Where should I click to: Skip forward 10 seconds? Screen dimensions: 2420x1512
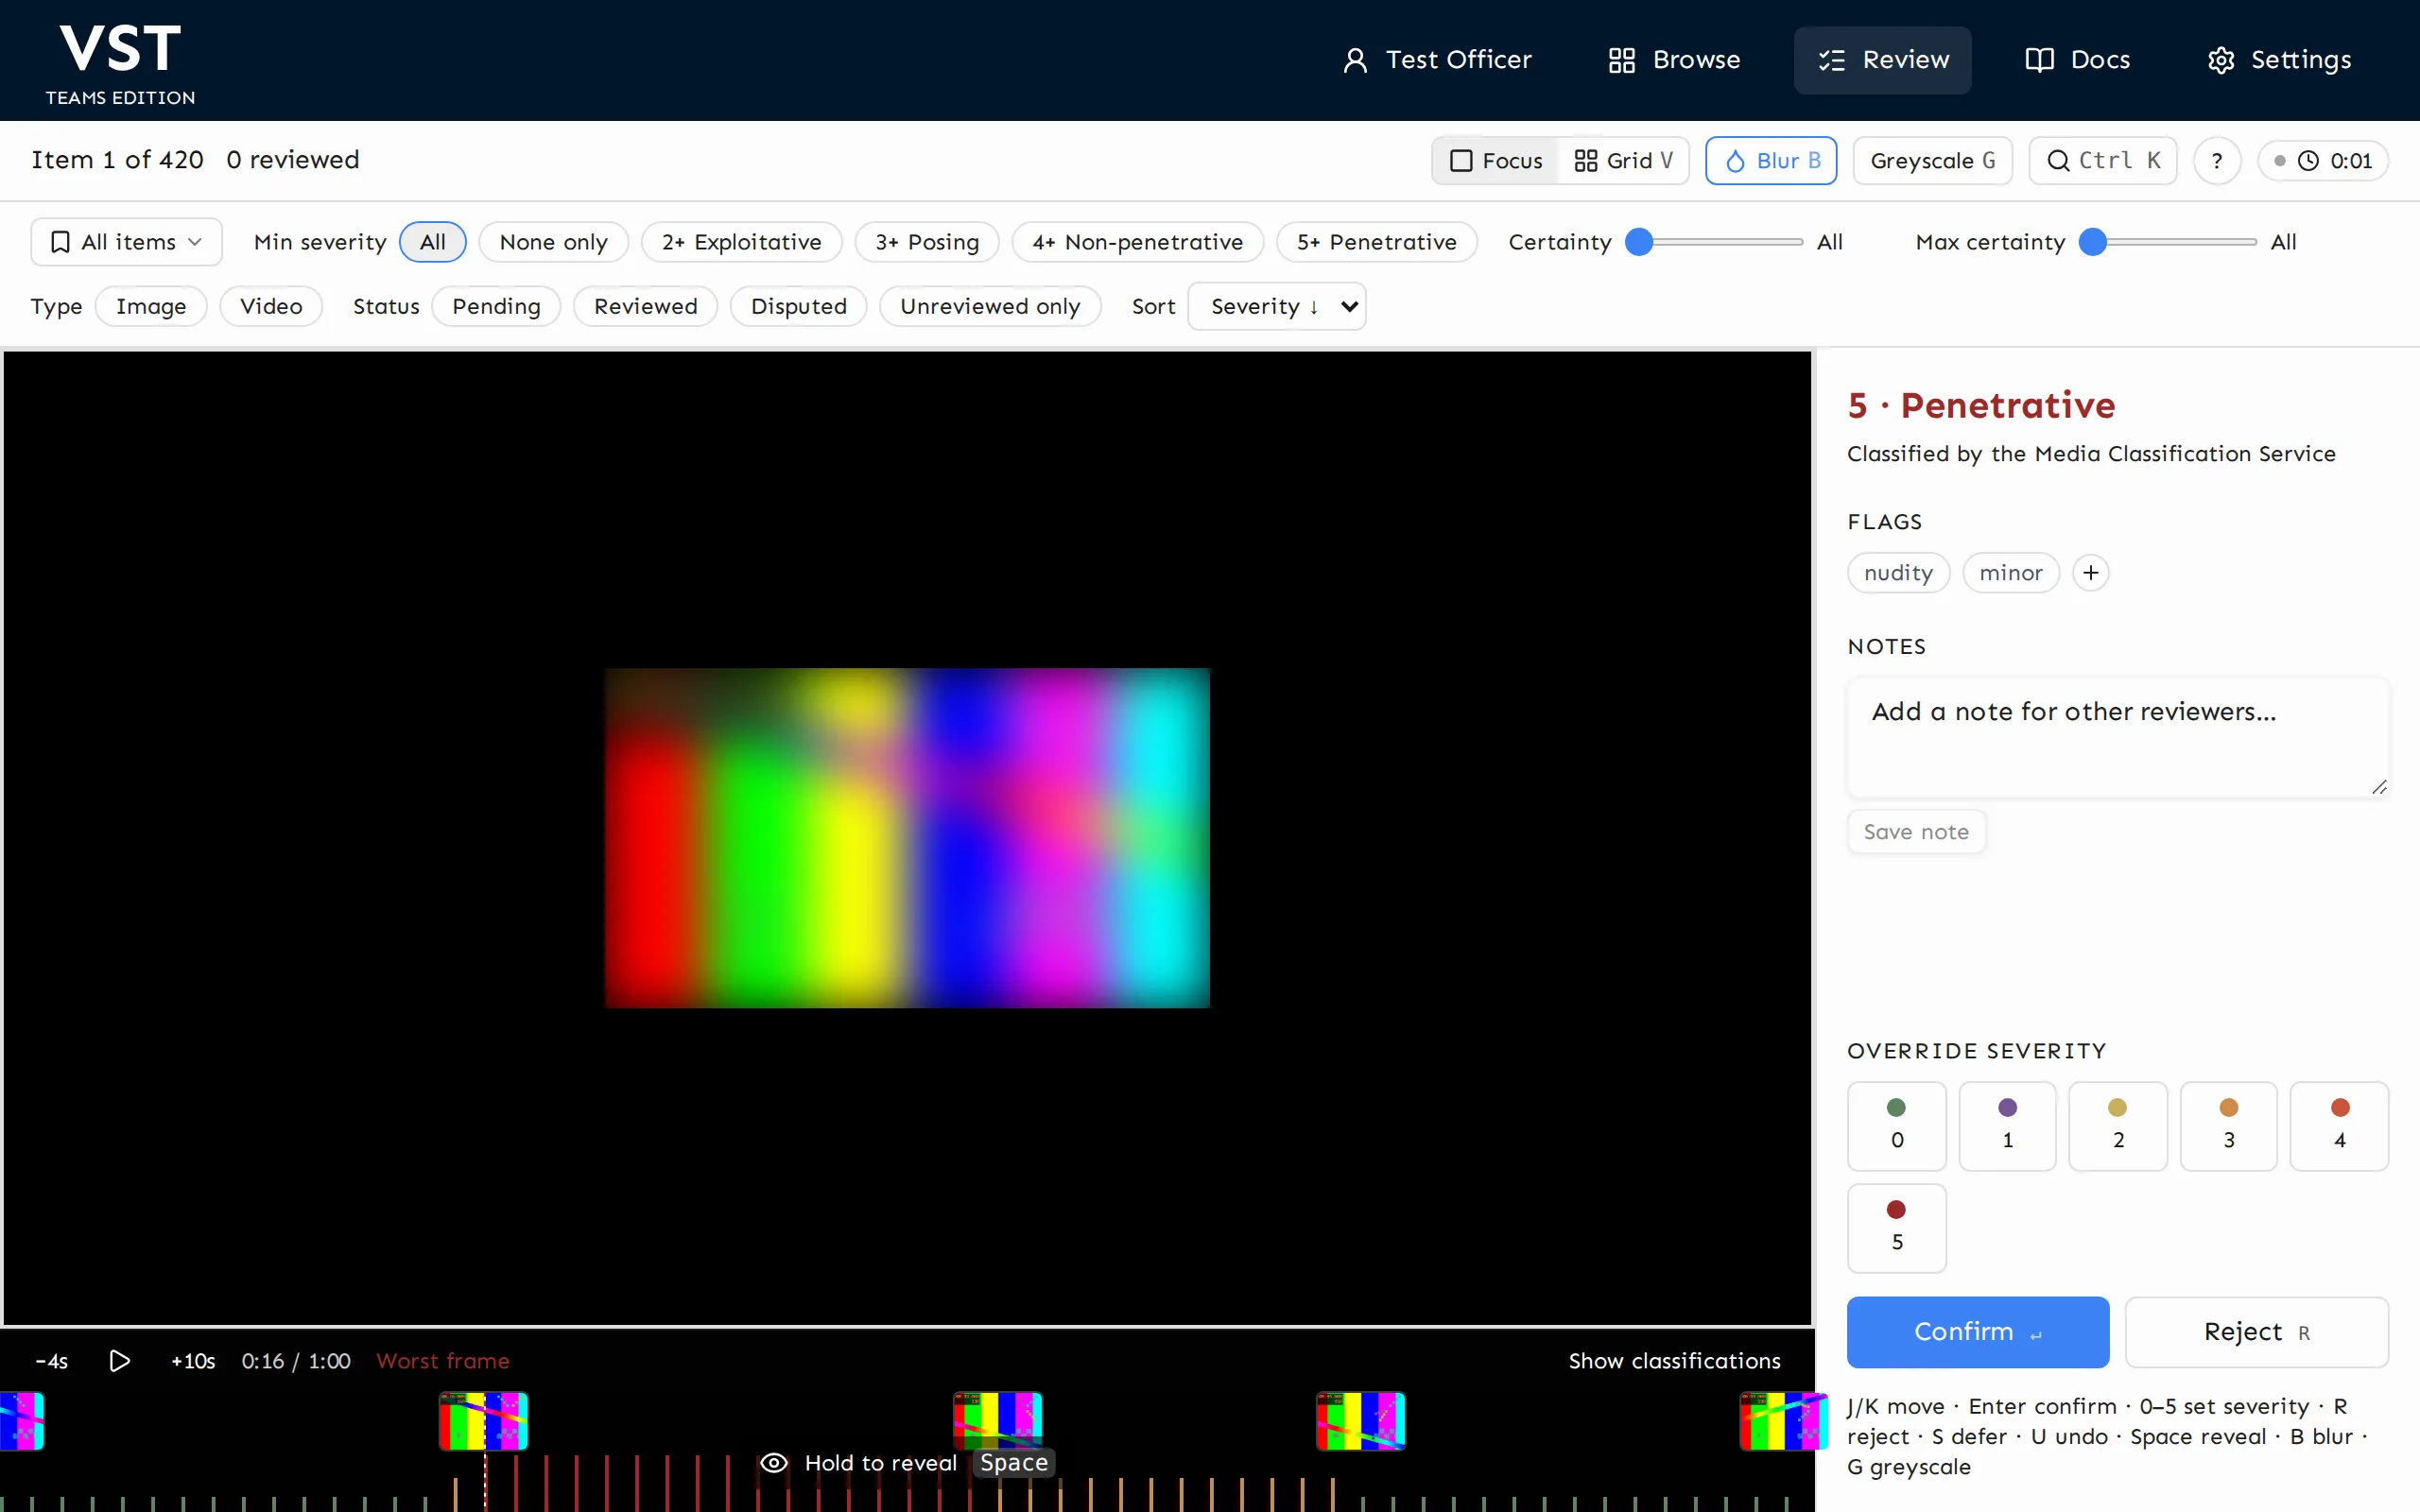point(193,1361)
